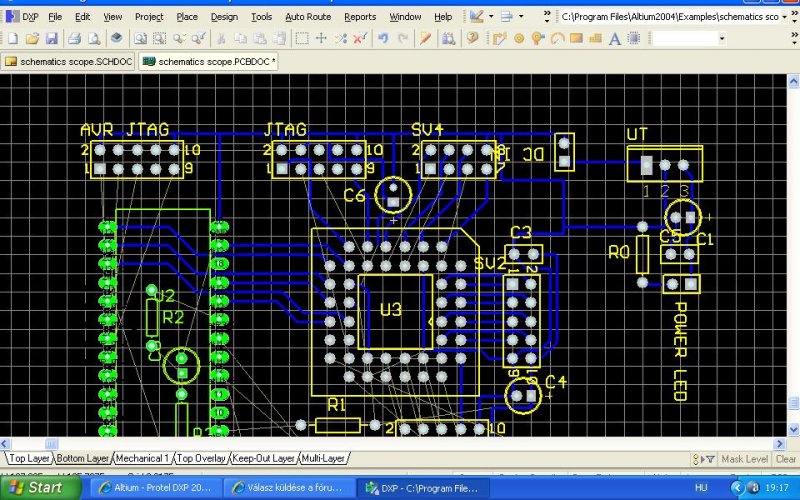
Task: Click the Zoom area icon
Action: click(160, 38)
